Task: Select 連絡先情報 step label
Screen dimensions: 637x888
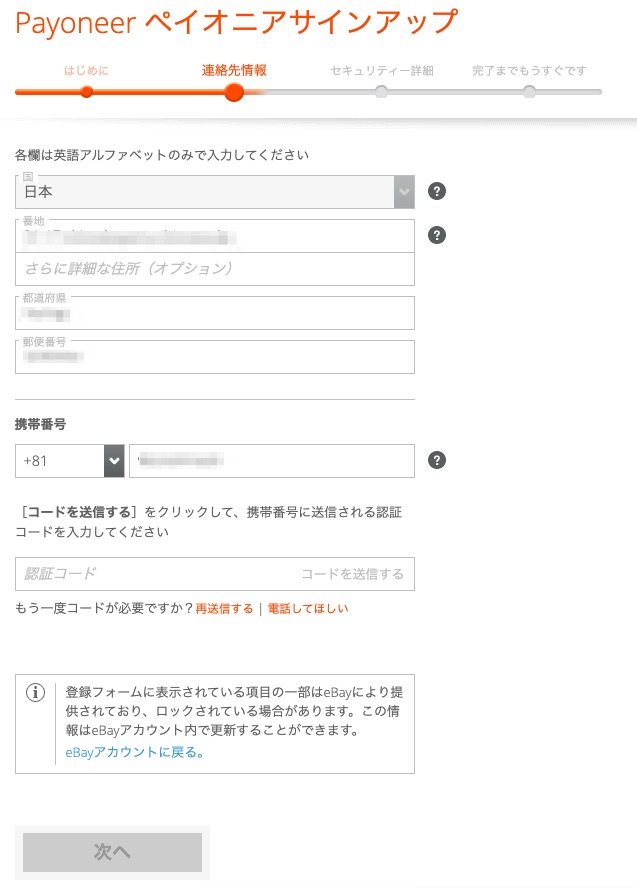Action: (x=234, y=71)
